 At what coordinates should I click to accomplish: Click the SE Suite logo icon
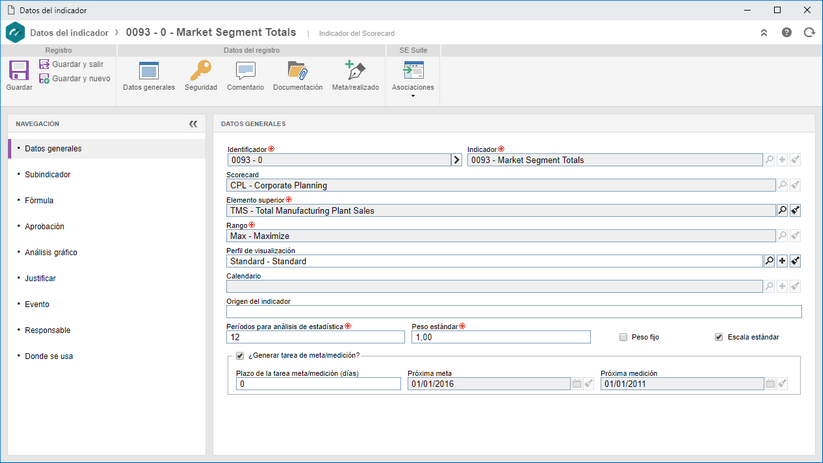click(15, 33)
